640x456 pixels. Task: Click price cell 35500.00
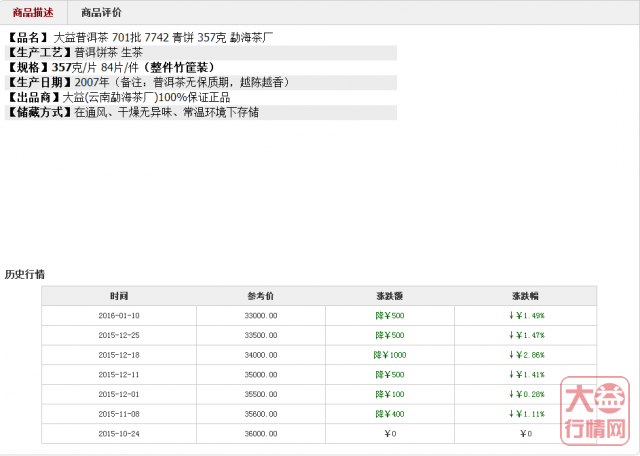(x=261, y=394)
